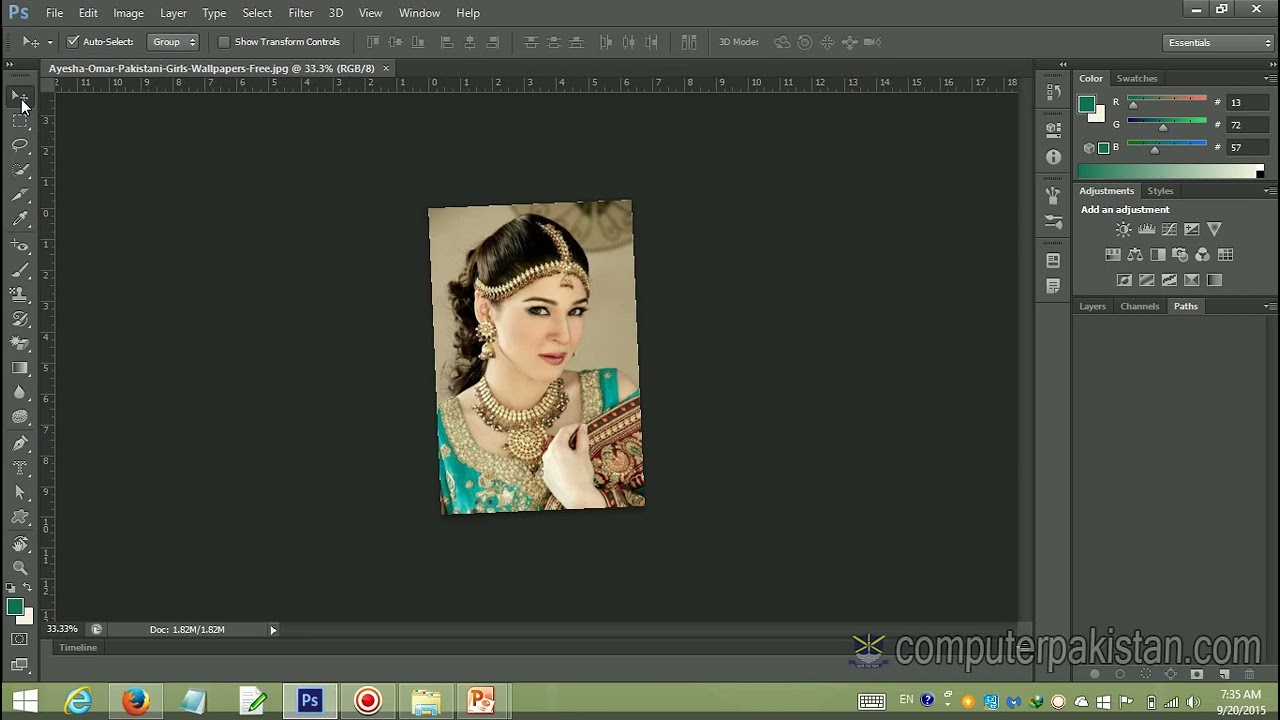The image size is (1280, 720).
Task: Select the Rectangular Marquee tool
Action: point(20,121)
